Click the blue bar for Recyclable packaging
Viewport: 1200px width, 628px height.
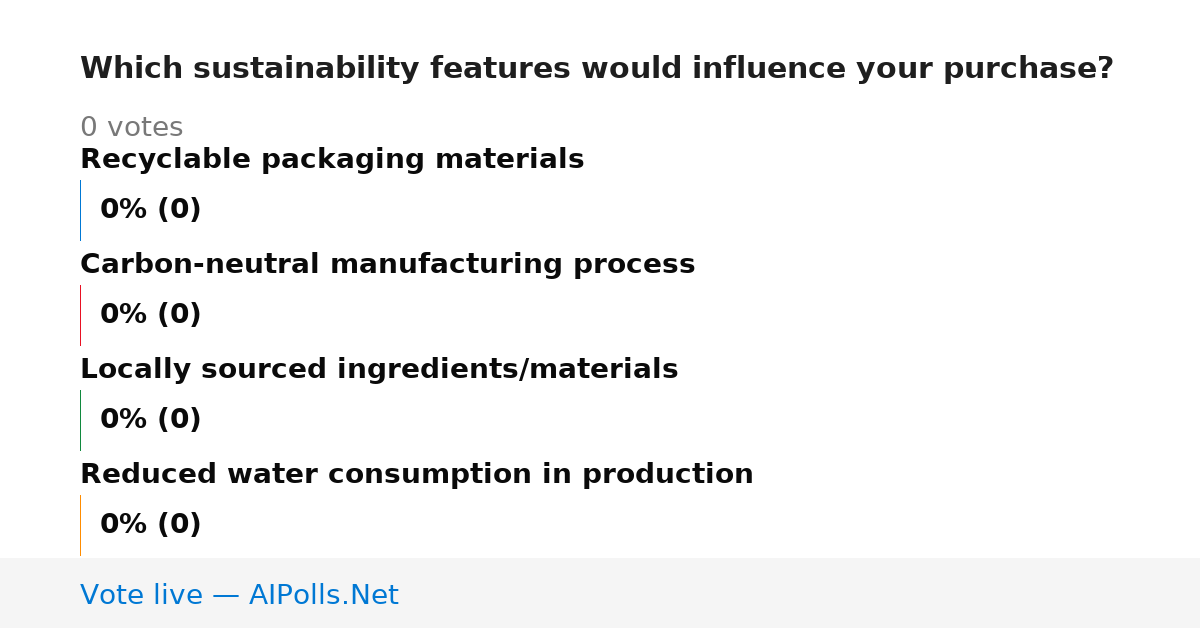pos(81,210)
